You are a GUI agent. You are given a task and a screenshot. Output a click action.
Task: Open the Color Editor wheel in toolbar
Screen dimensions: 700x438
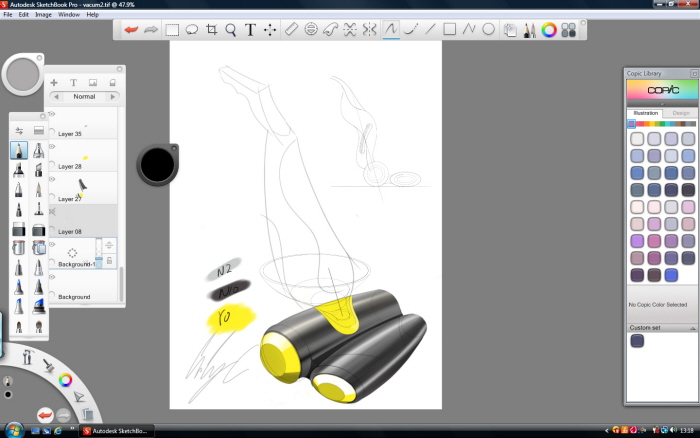549,30
